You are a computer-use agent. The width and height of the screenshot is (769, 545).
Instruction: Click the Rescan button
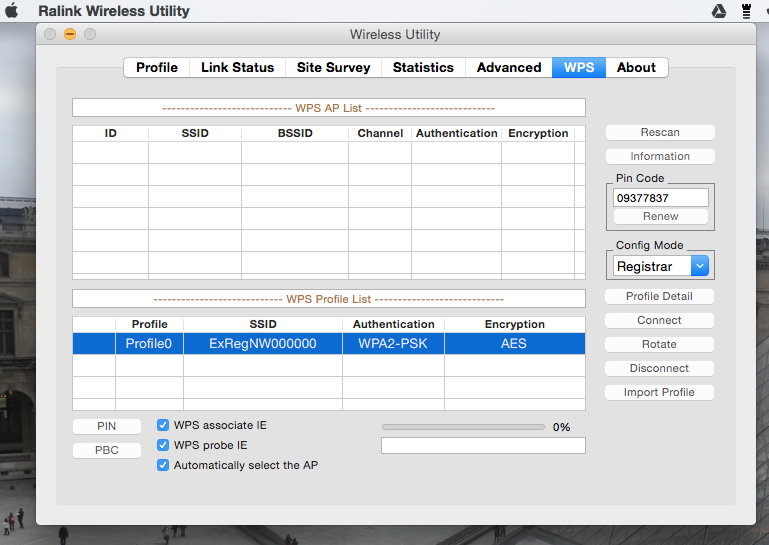coord(660,132)
